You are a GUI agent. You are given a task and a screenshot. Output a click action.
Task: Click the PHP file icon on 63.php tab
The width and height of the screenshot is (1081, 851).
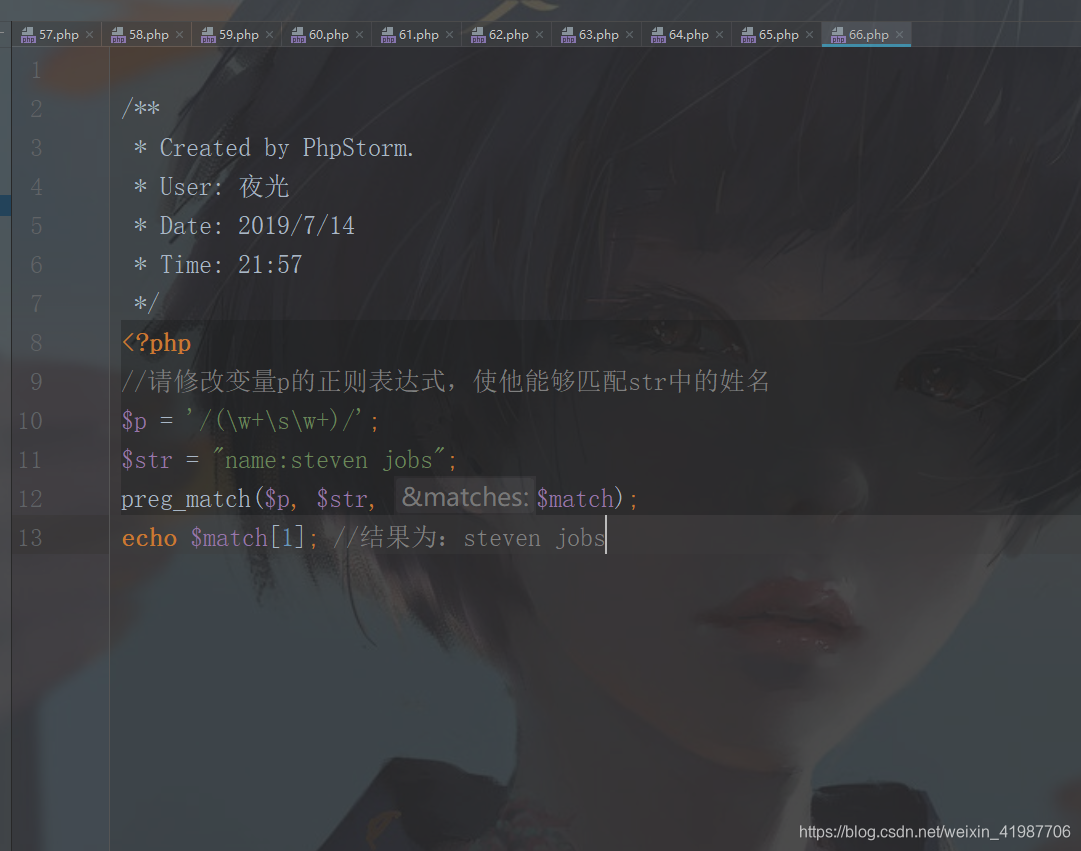click(x=568, y=34)
